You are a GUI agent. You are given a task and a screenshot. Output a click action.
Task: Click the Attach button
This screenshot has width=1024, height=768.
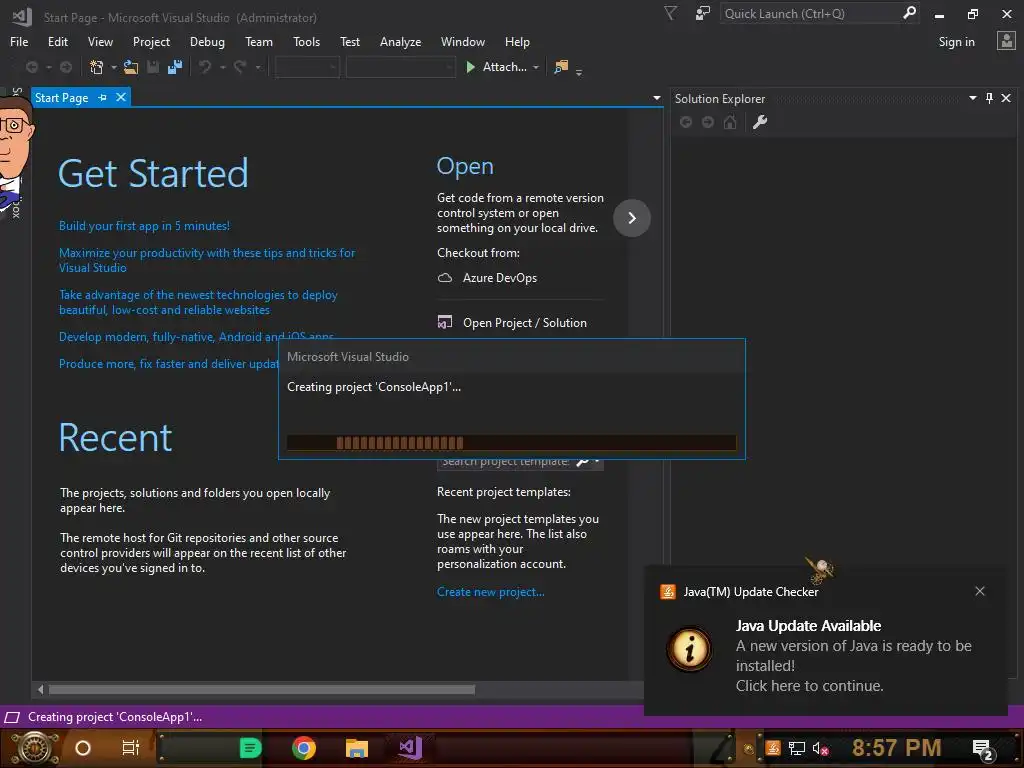497,67
